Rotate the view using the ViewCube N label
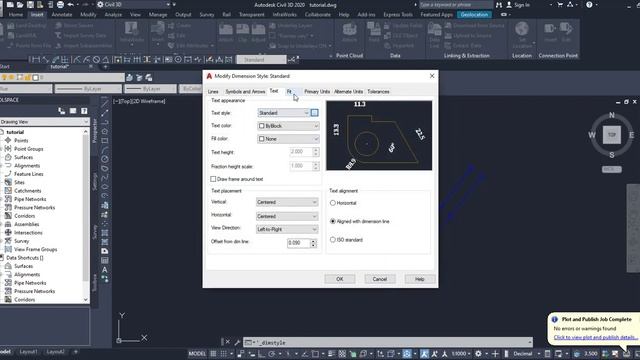The image size is (640, 360). point(611,115)
